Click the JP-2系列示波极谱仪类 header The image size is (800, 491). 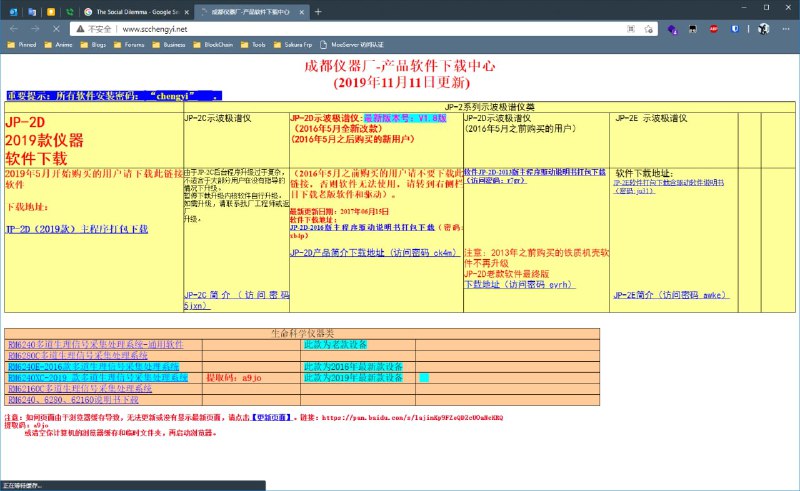click(x=489, y=107)
